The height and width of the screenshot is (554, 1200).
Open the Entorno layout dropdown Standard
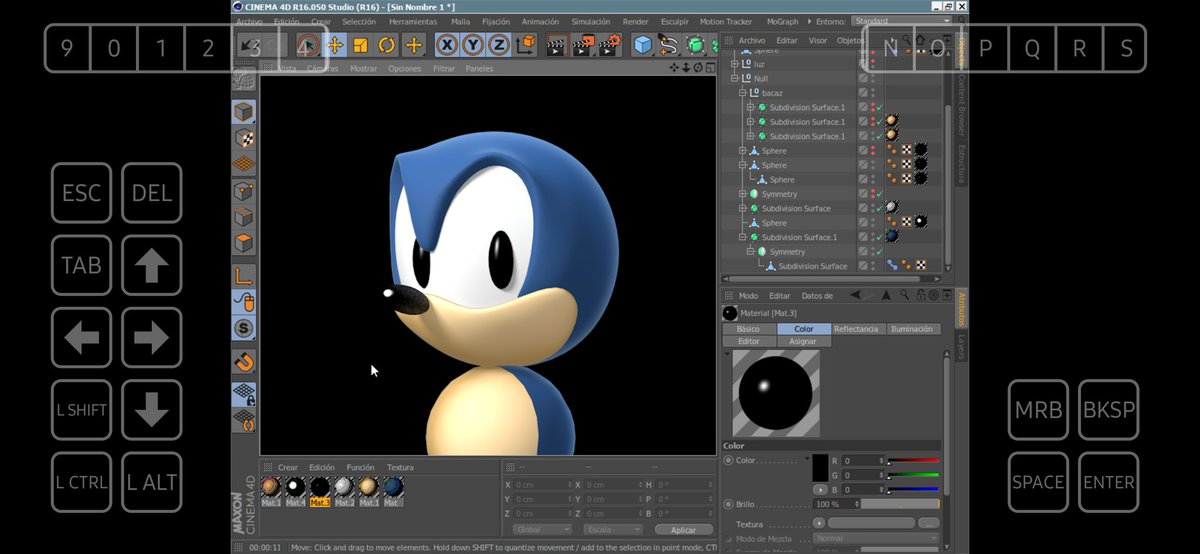point(902,21)
